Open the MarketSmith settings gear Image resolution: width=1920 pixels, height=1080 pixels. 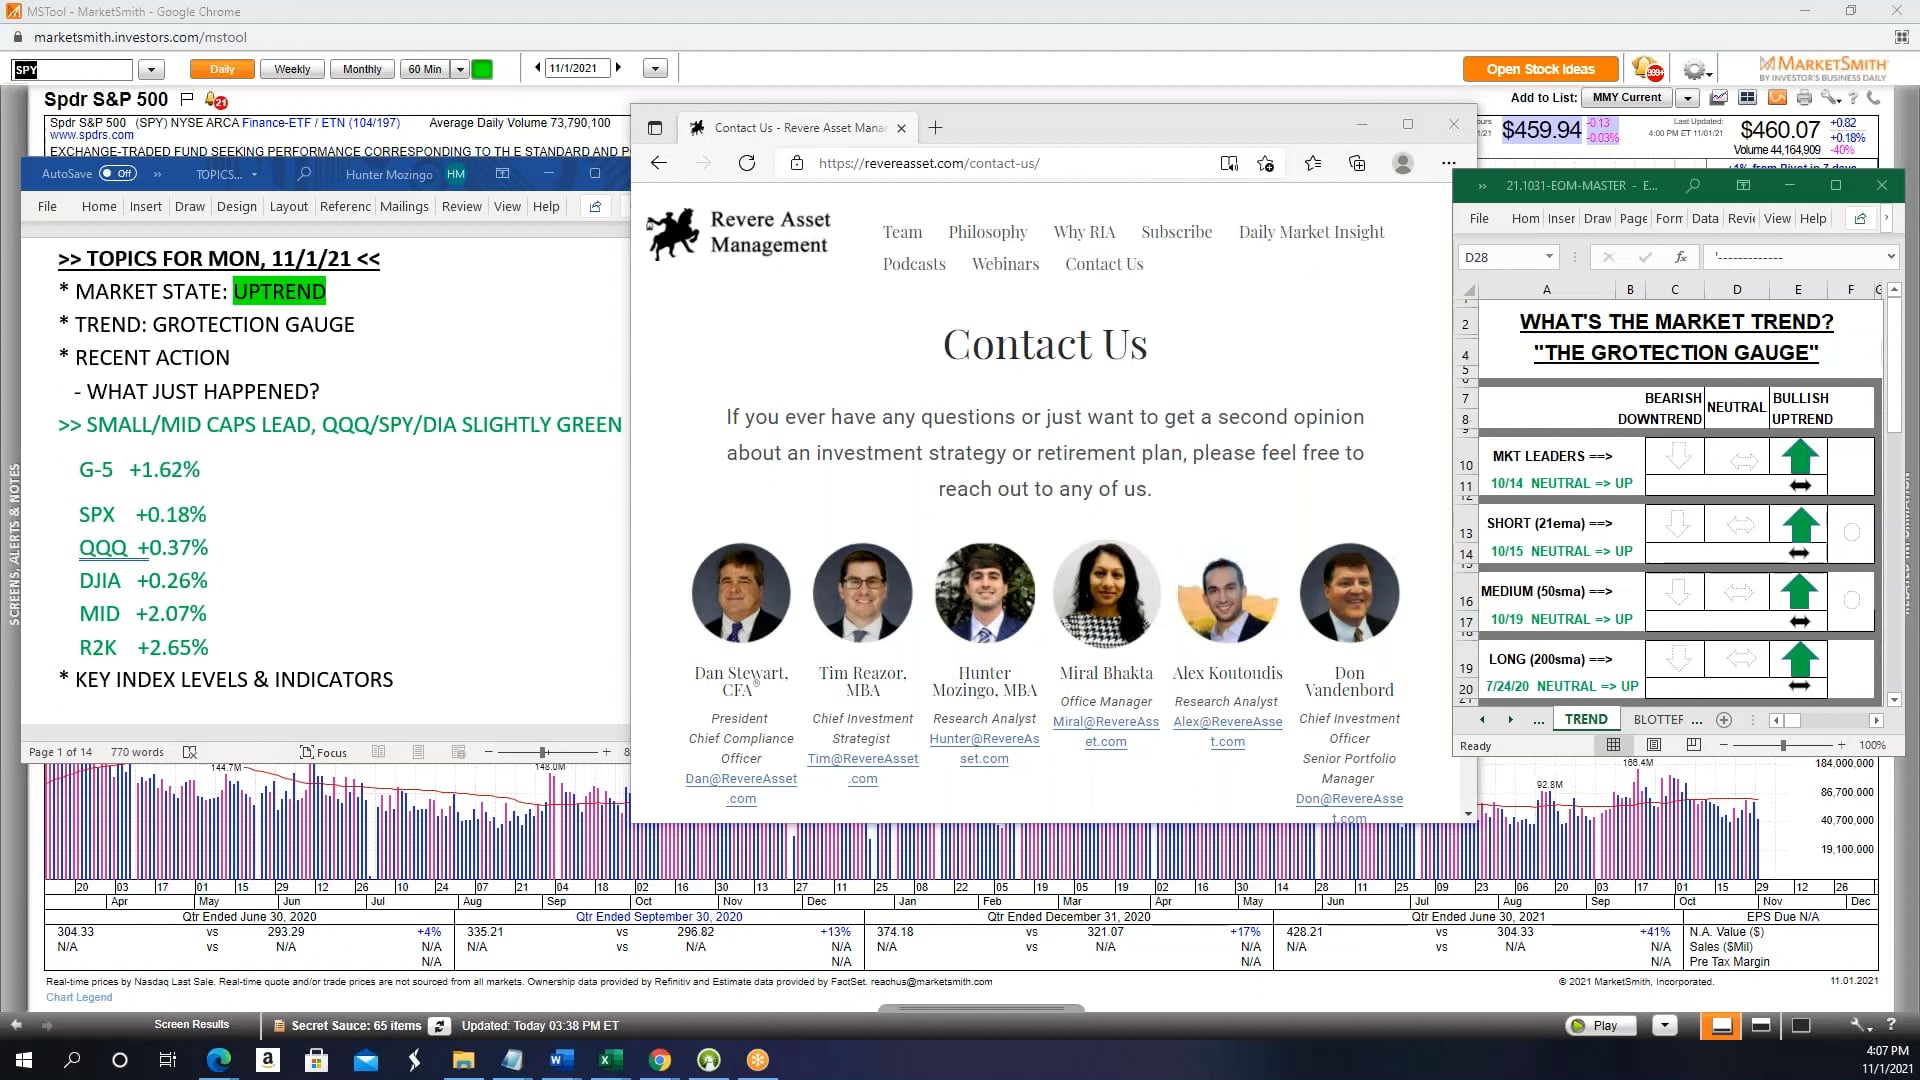coord(1694,70)
